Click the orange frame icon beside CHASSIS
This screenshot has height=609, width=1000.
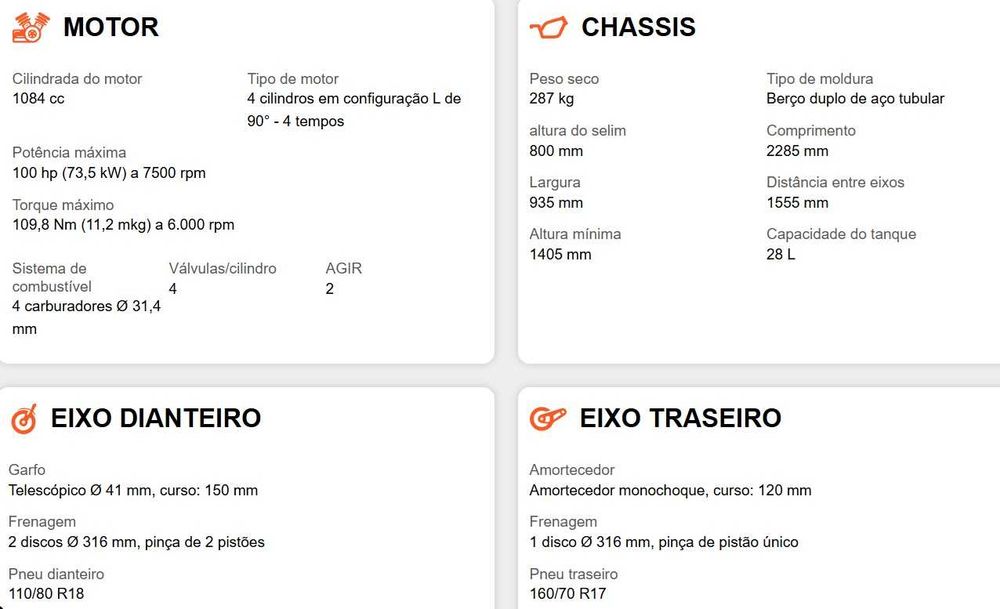tap(548, 27)
